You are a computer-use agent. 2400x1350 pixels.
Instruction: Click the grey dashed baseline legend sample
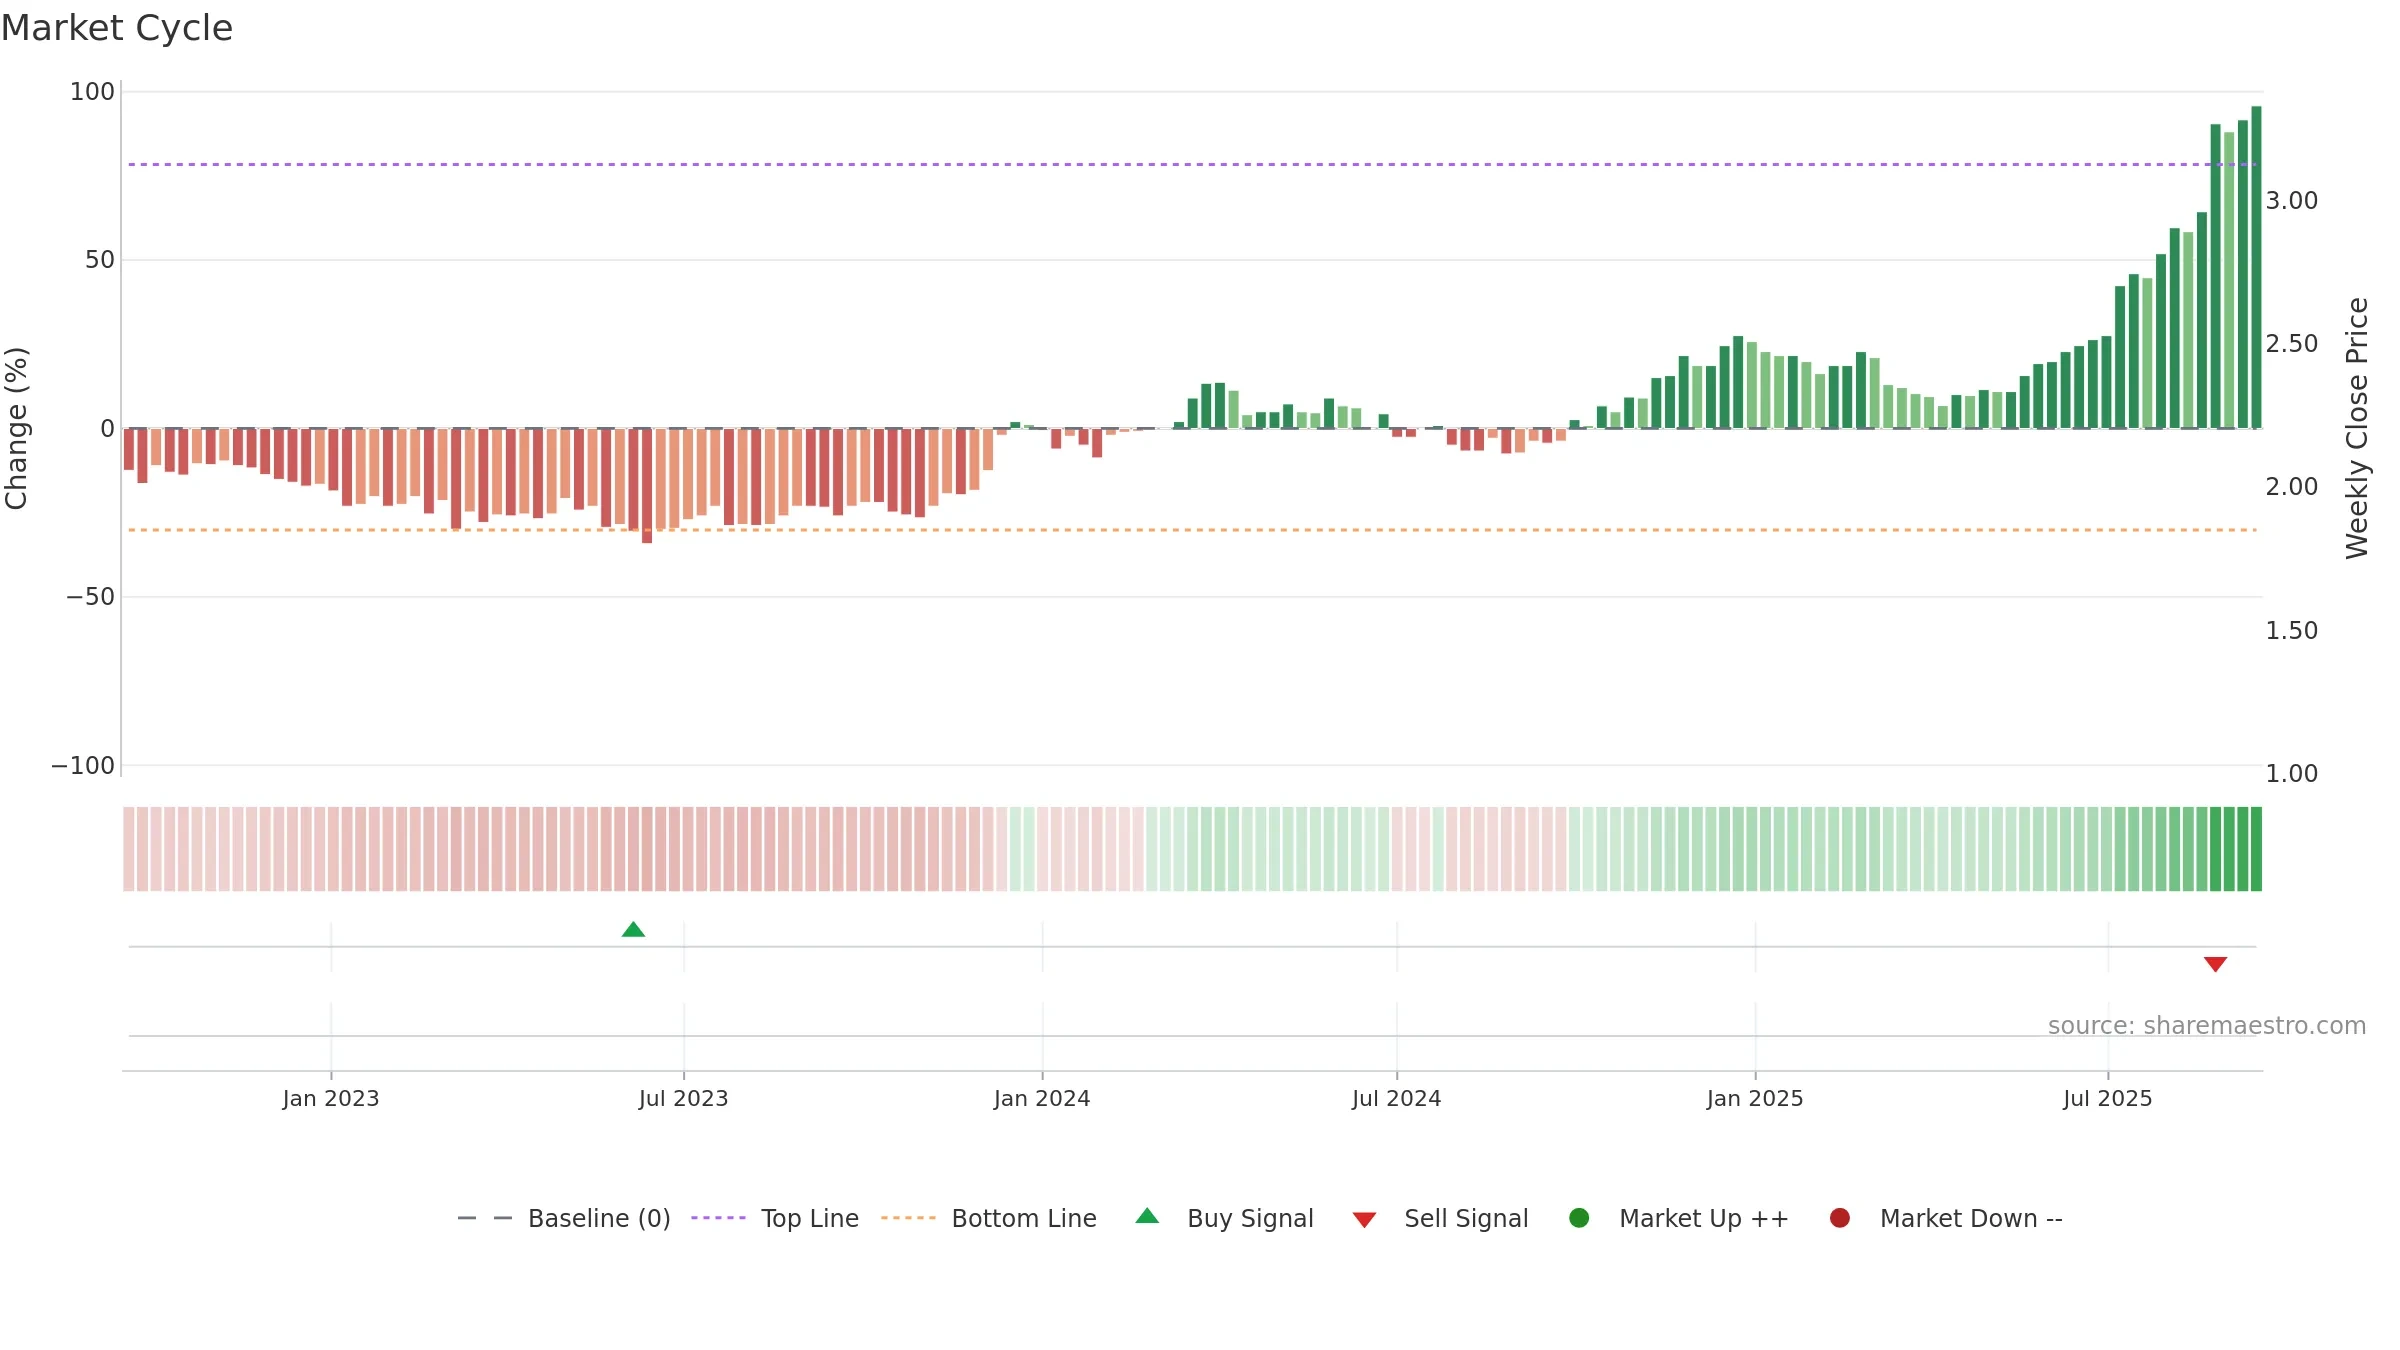click(x=485, y=1218)
